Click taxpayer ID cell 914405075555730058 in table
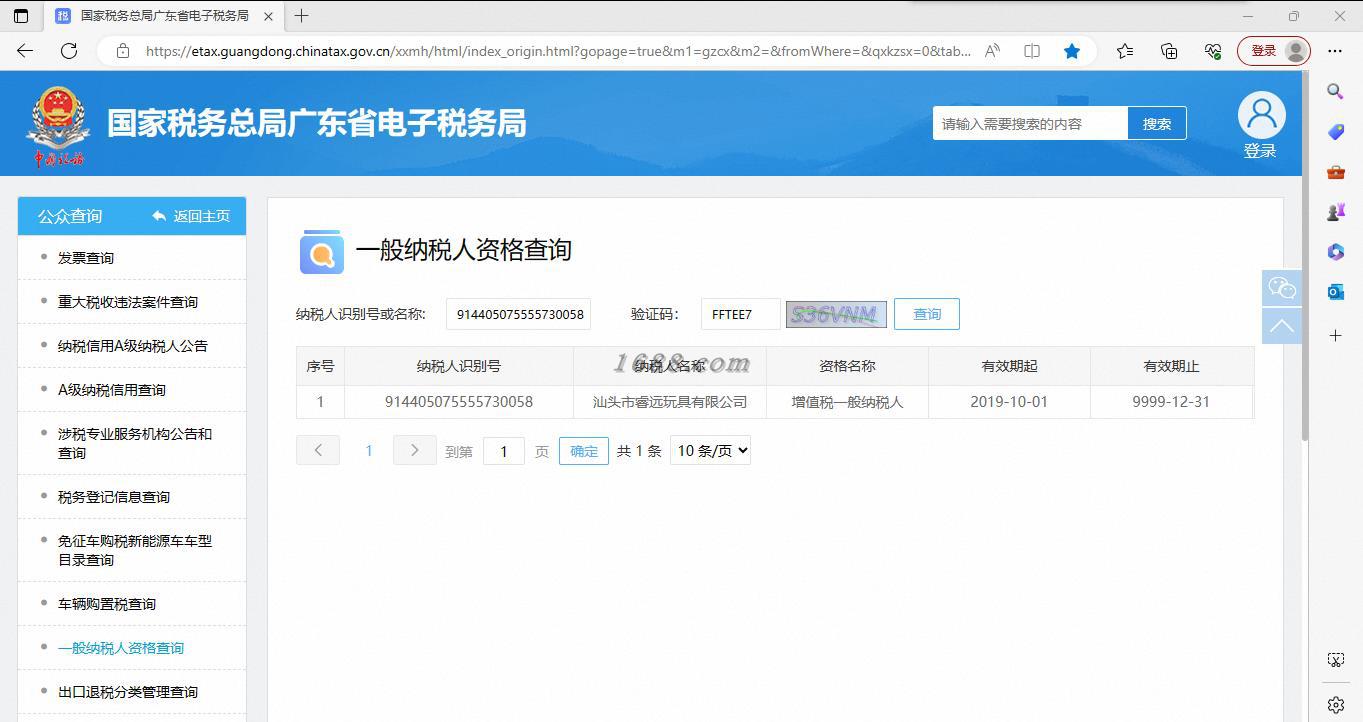The height and width of the screenshot is (722, 1363). [x=459, y=402]
